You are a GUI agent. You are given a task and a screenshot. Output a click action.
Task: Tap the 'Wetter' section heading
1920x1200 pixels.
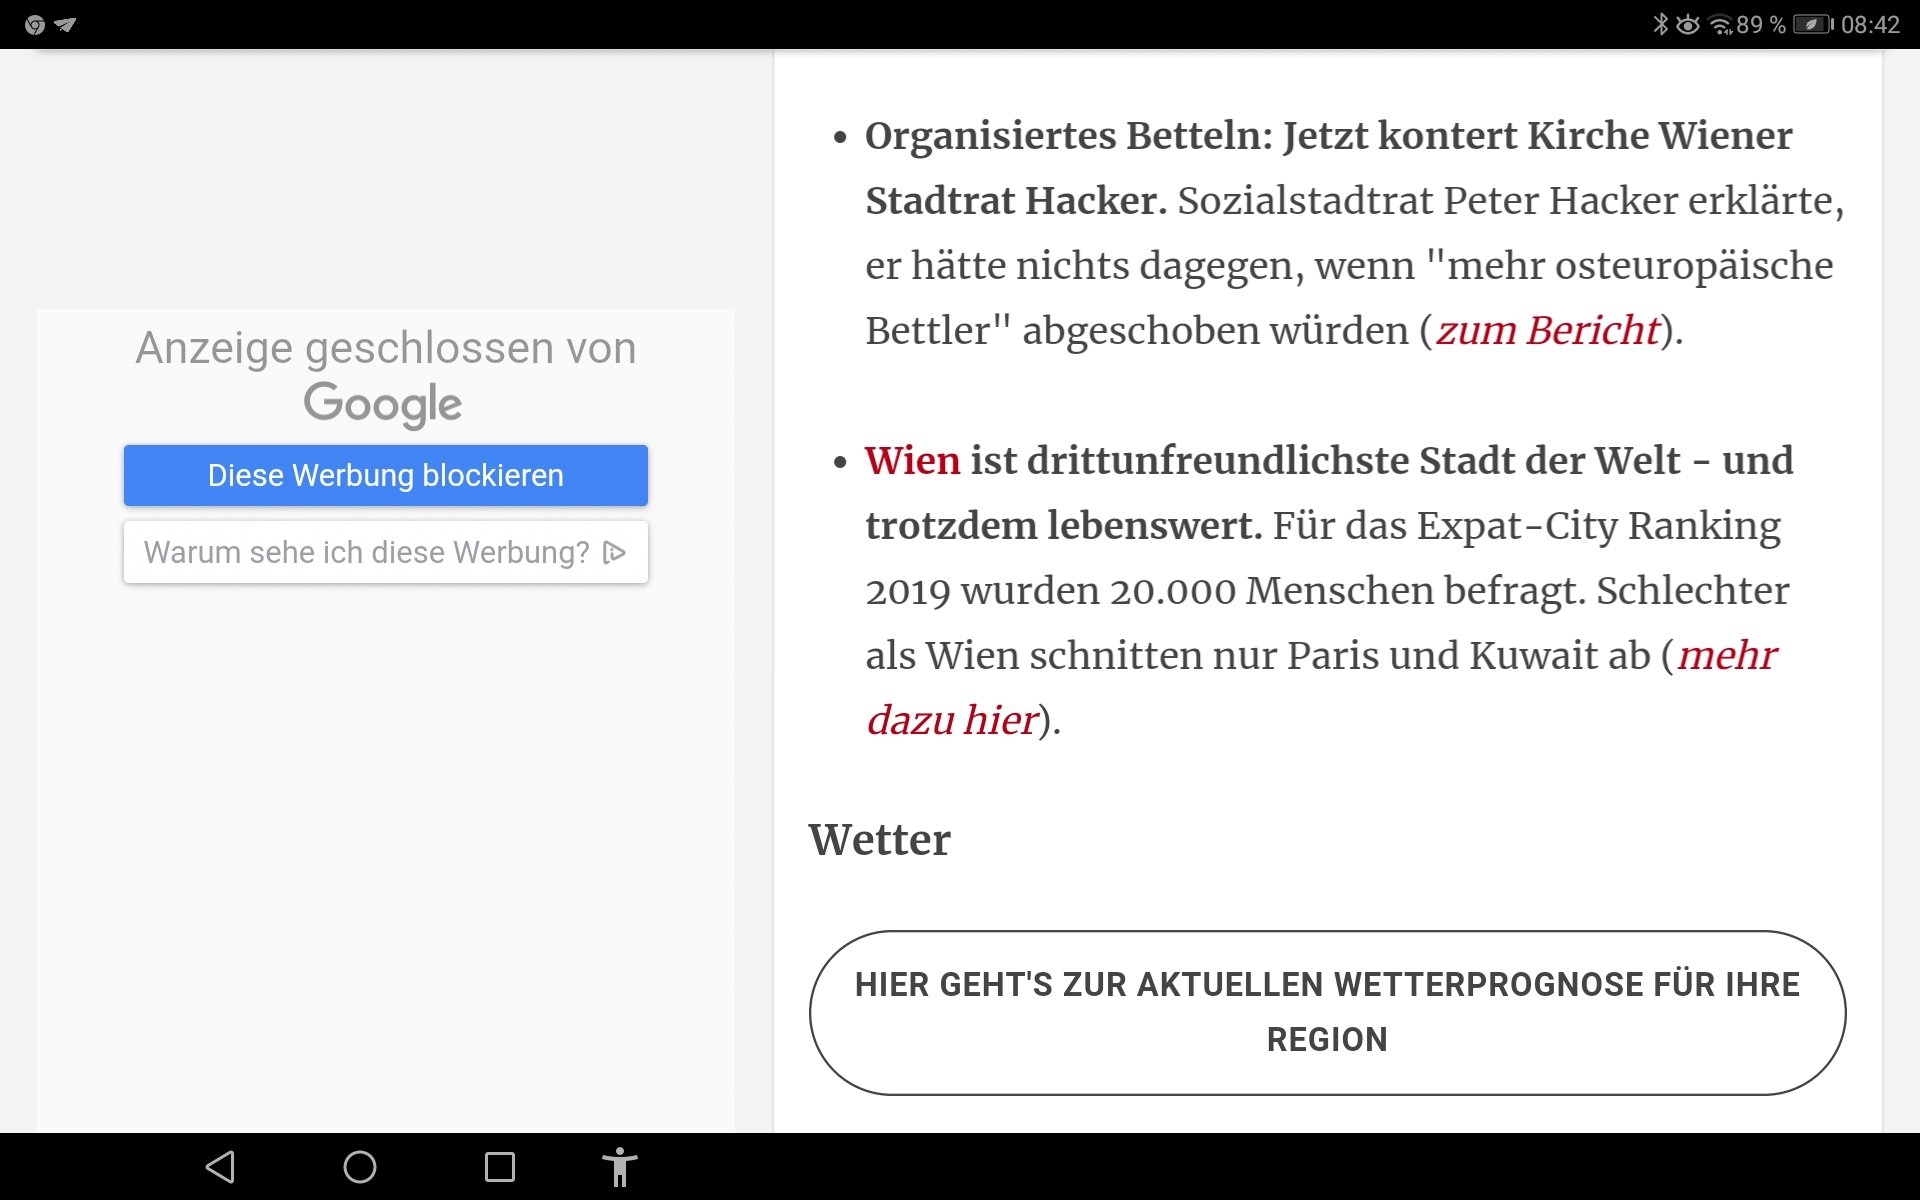(x=879, y=839)
